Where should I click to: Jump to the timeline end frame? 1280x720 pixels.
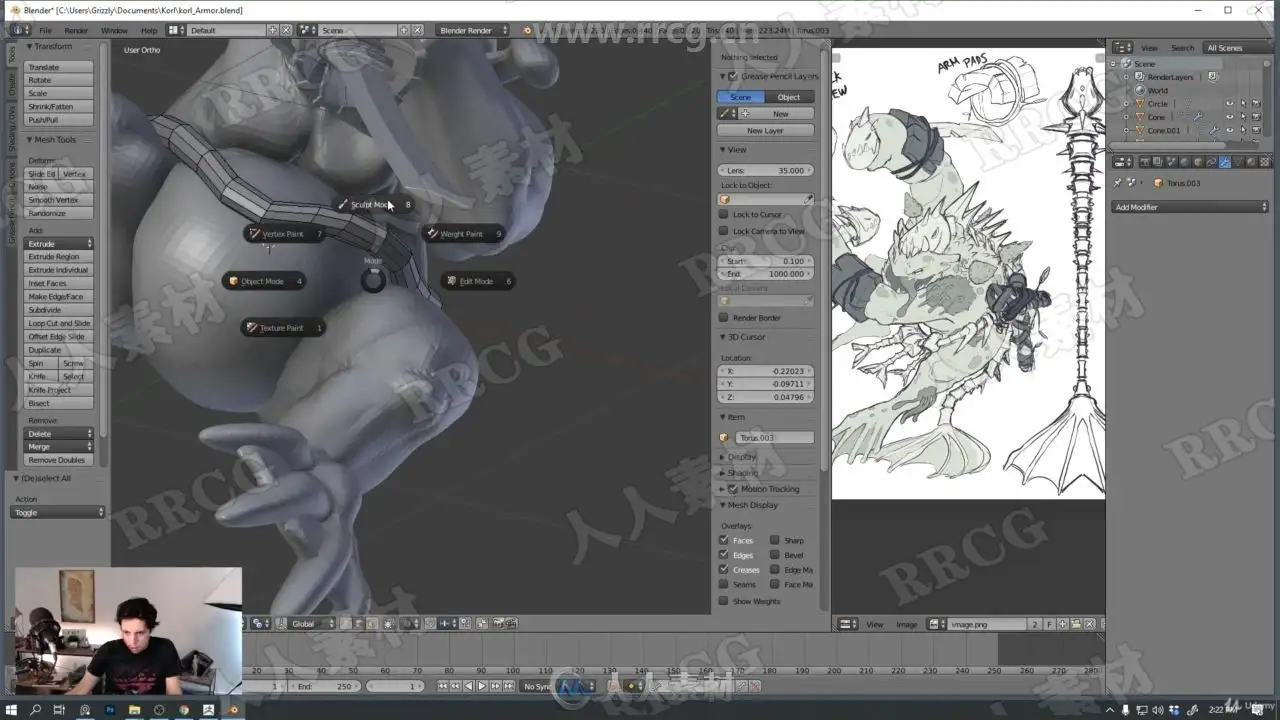[x=508, y=686]
